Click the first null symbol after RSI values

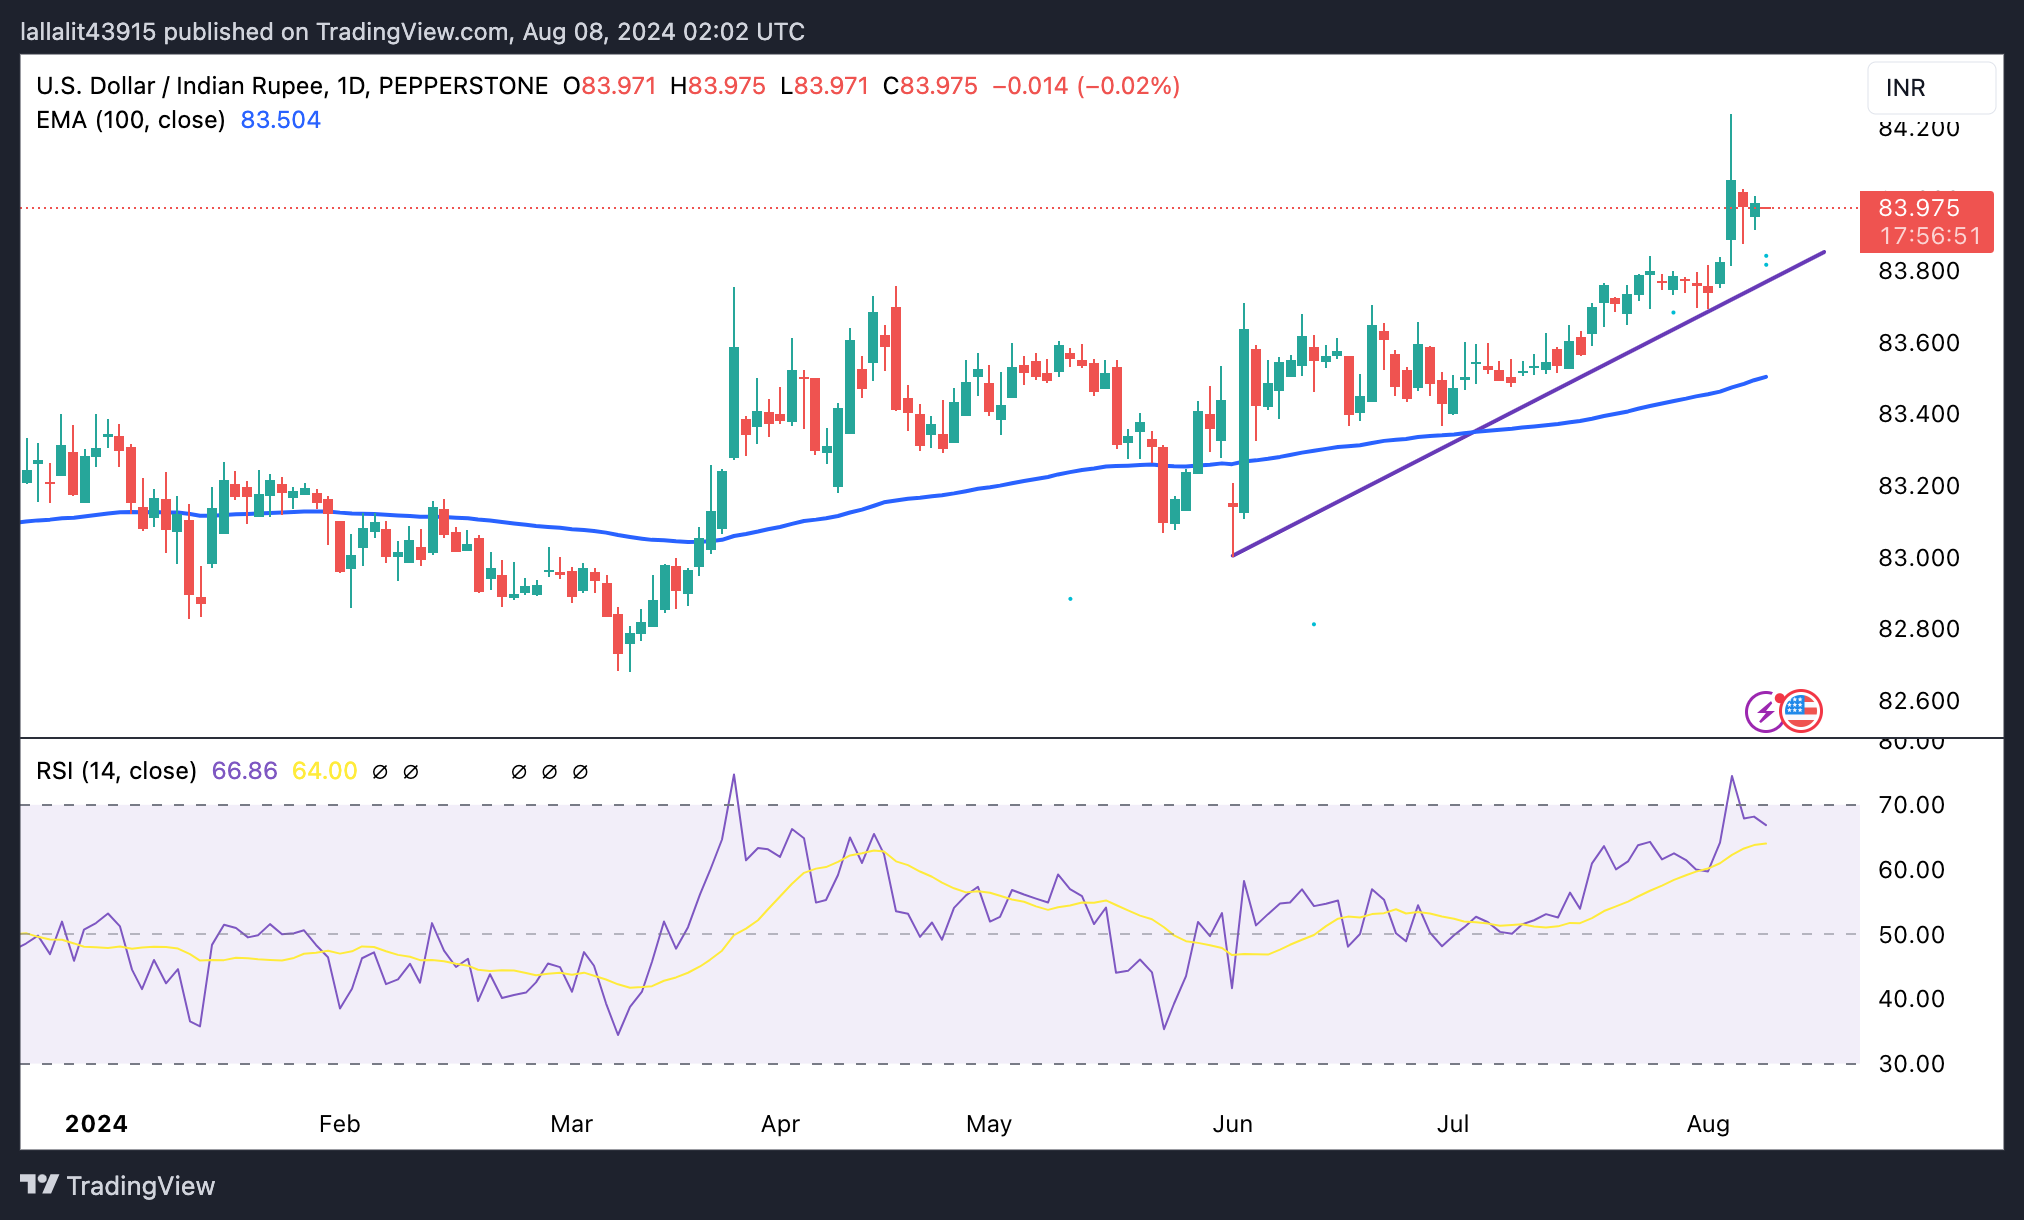tap(380, 772)
